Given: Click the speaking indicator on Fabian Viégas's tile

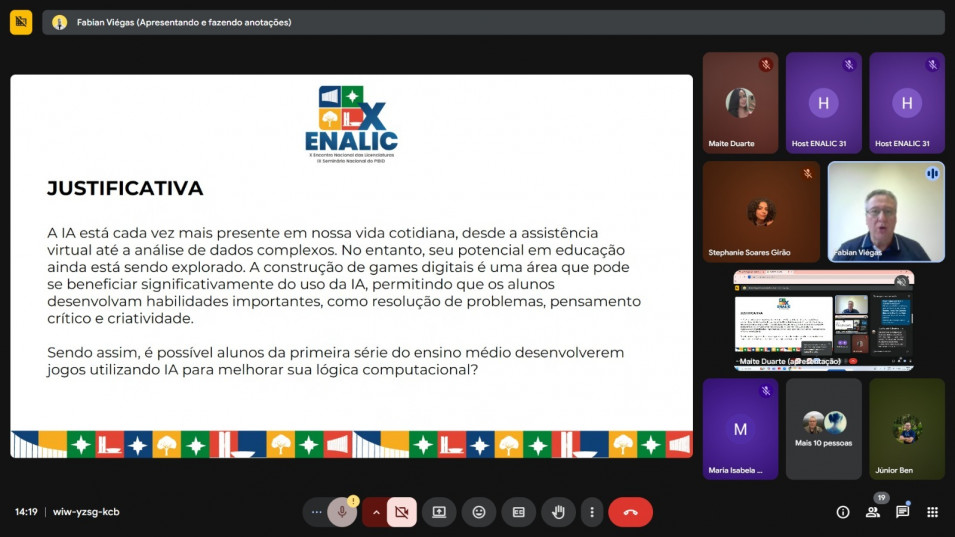Looking at the screenshot, I should coord(932,174).
